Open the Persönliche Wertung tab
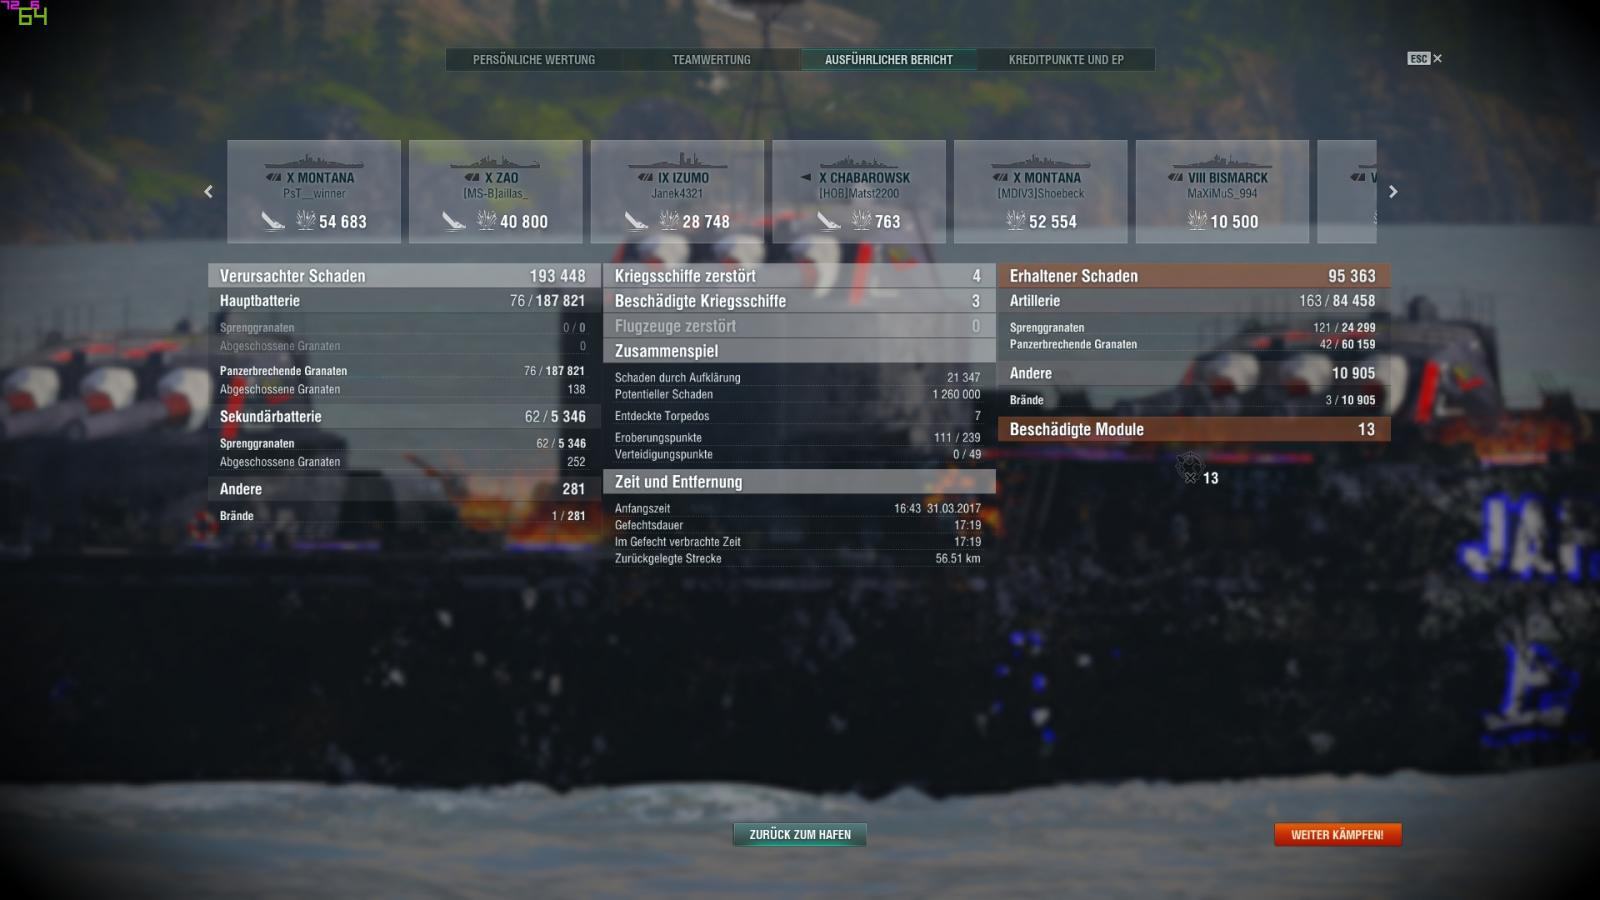1600x900 pixels. coord(534,60)
